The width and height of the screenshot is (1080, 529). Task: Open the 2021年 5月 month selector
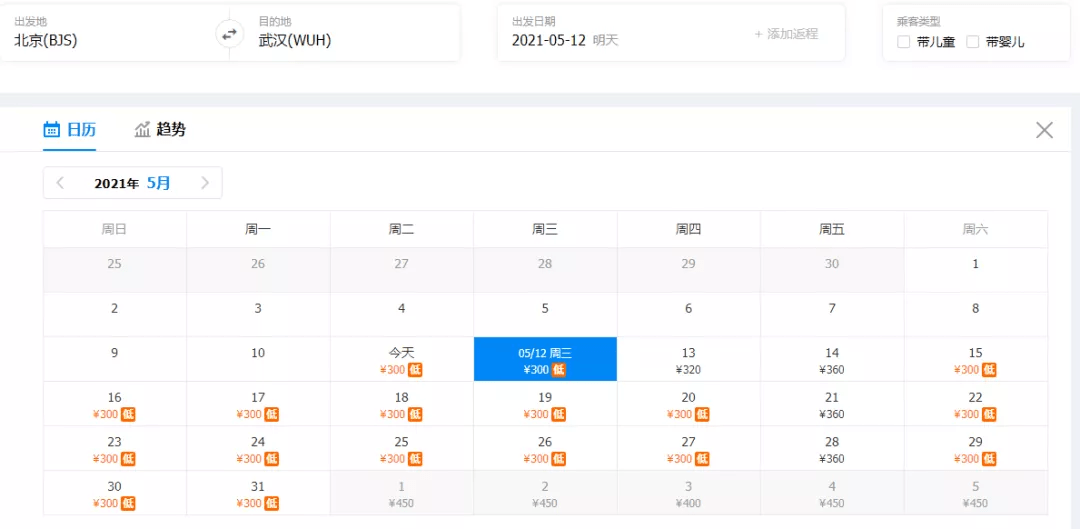click(x=132, y=183)
